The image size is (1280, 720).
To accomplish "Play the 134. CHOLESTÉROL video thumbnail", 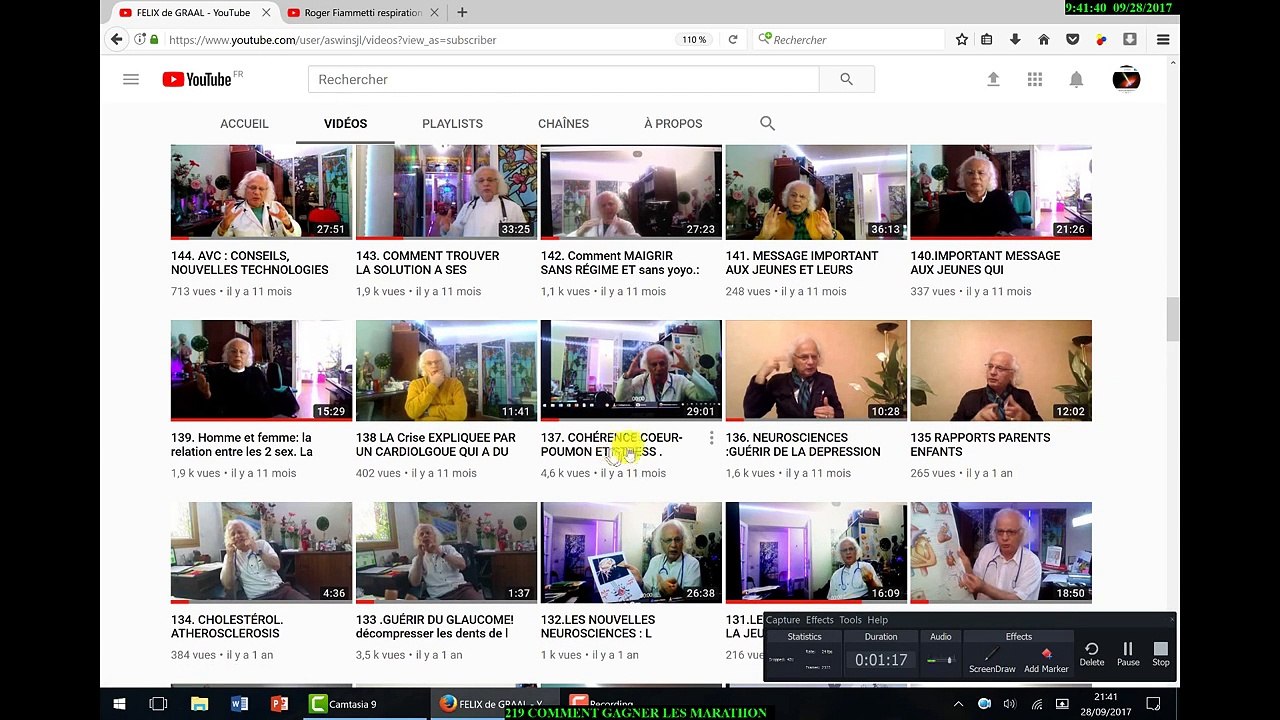I will coord(261,553).
